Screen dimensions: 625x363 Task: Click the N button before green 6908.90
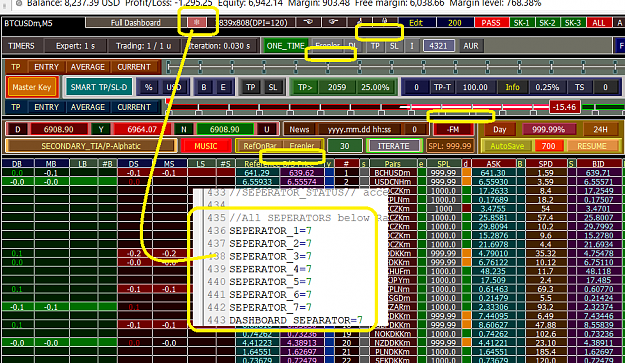pyautogui.click(x=183, y=130)
